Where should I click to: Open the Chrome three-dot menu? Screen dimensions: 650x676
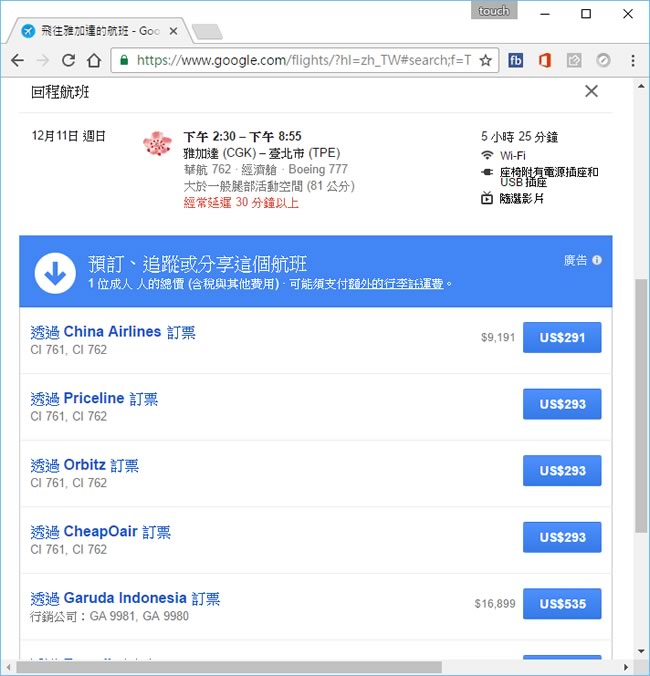[x=633, y=60]
